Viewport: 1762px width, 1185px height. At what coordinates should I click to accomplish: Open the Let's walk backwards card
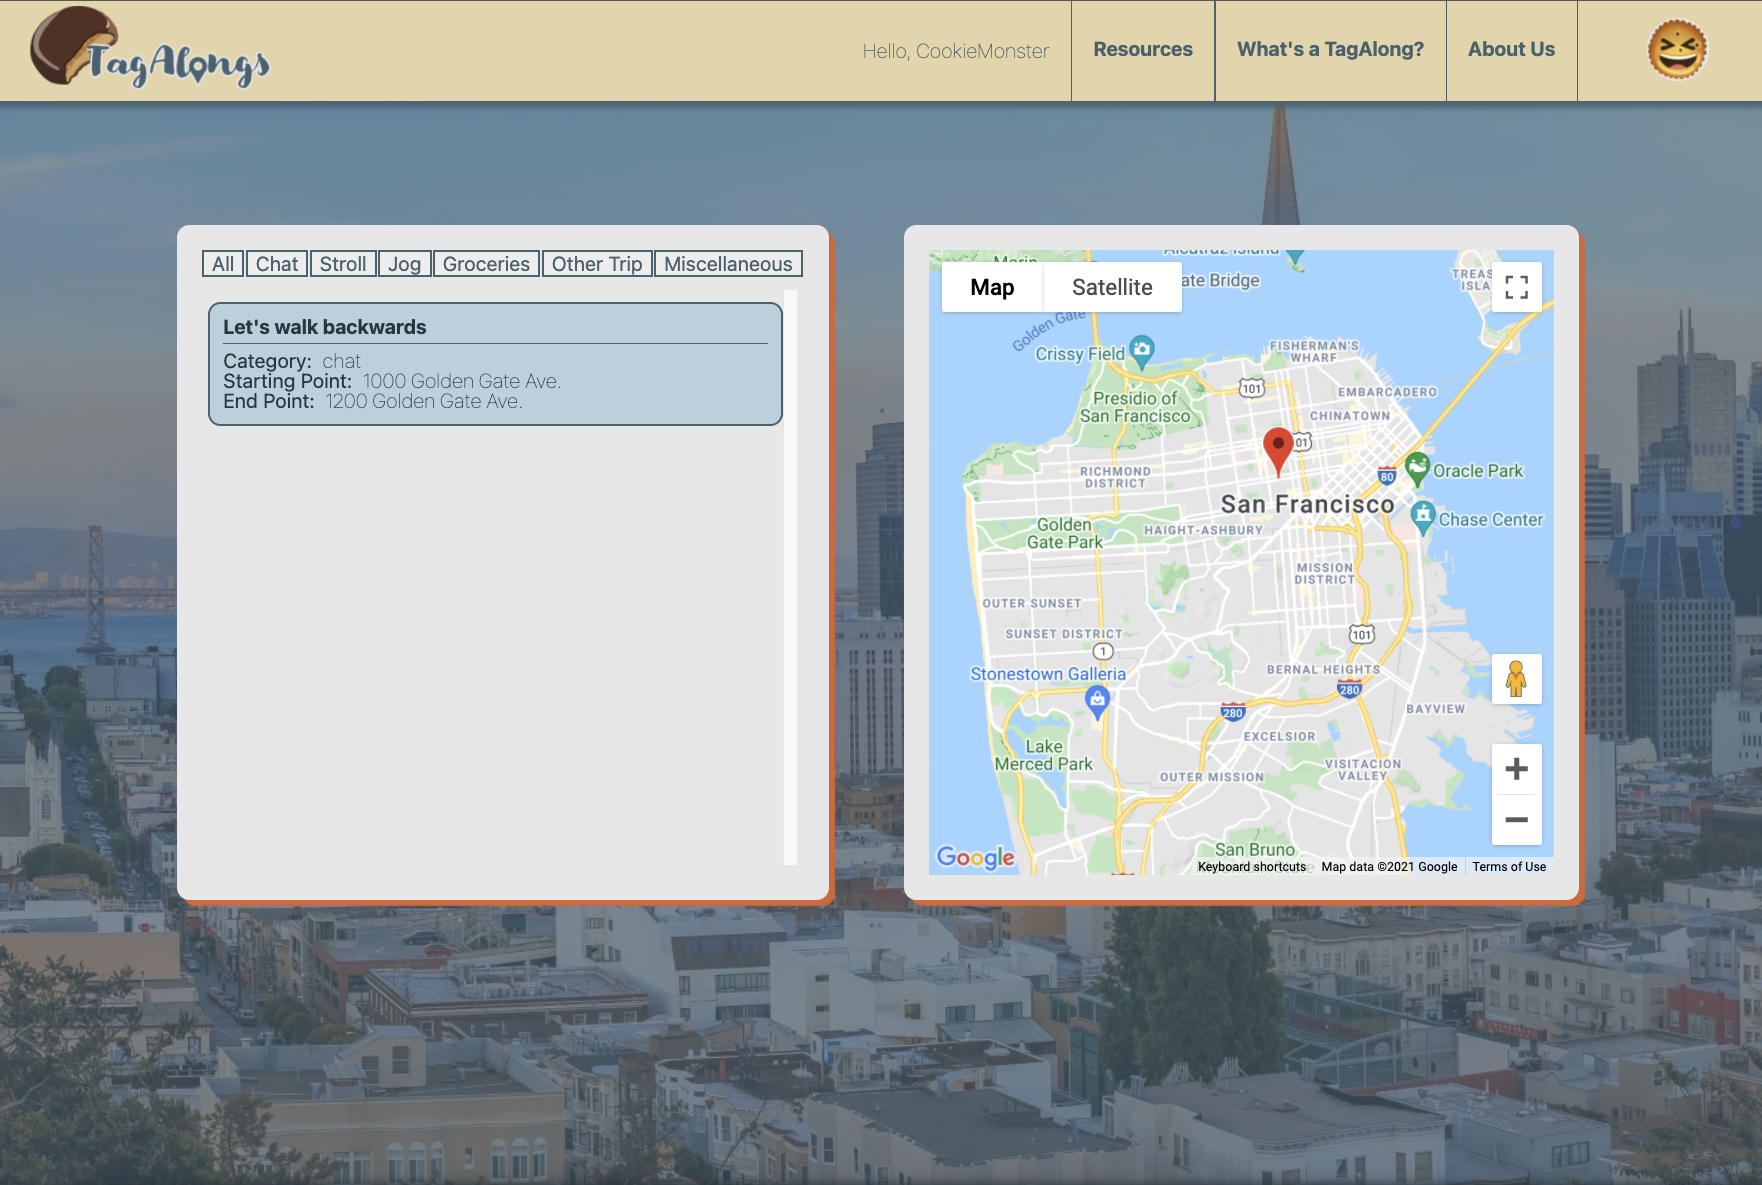point(495,364)
